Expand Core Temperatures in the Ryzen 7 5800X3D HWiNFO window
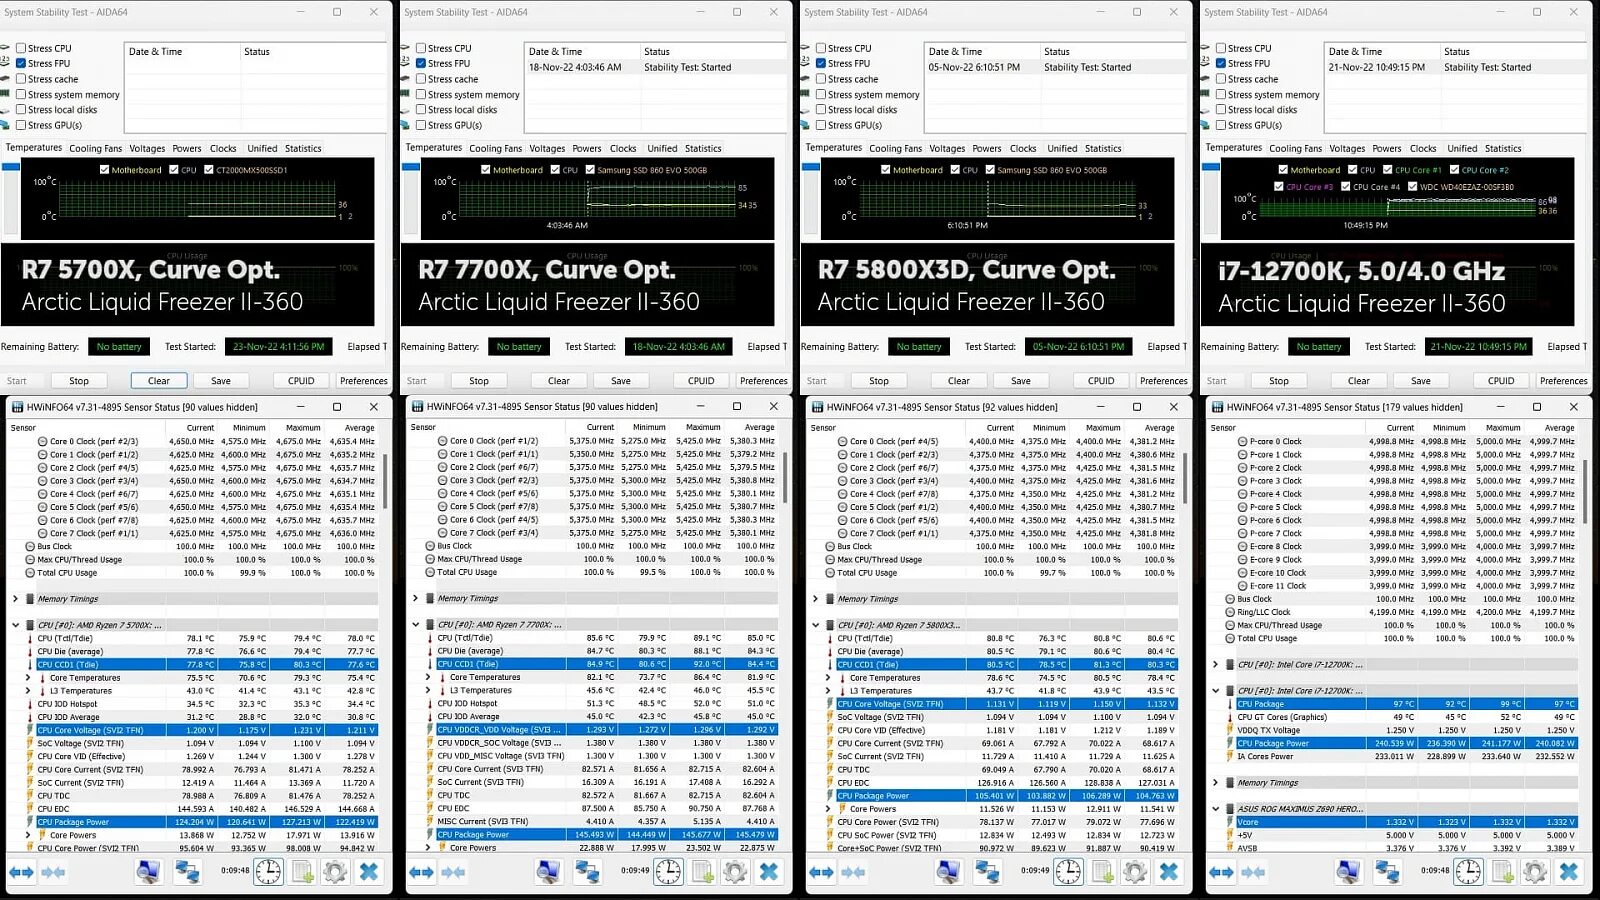 pyautogui.click(x=828, y=678)
